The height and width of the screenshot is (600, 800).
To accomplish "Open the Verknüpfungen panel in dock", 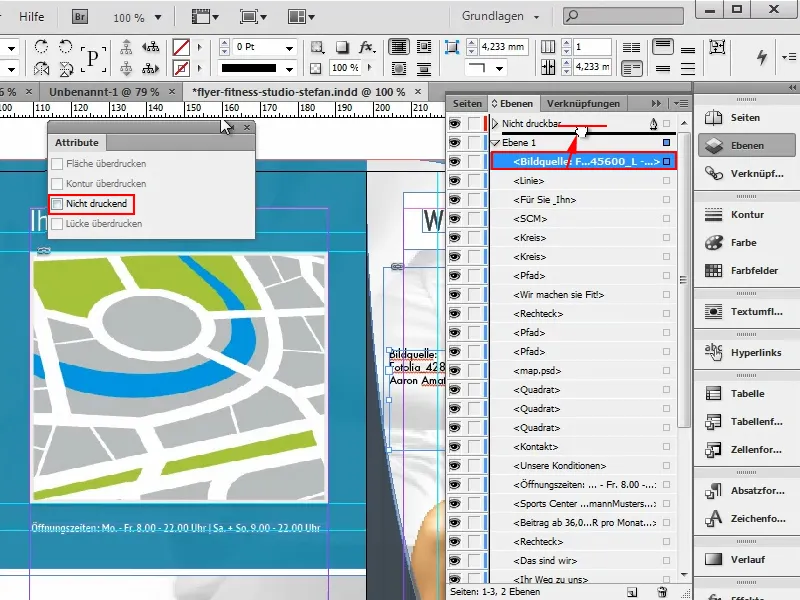I will [745, 173].
